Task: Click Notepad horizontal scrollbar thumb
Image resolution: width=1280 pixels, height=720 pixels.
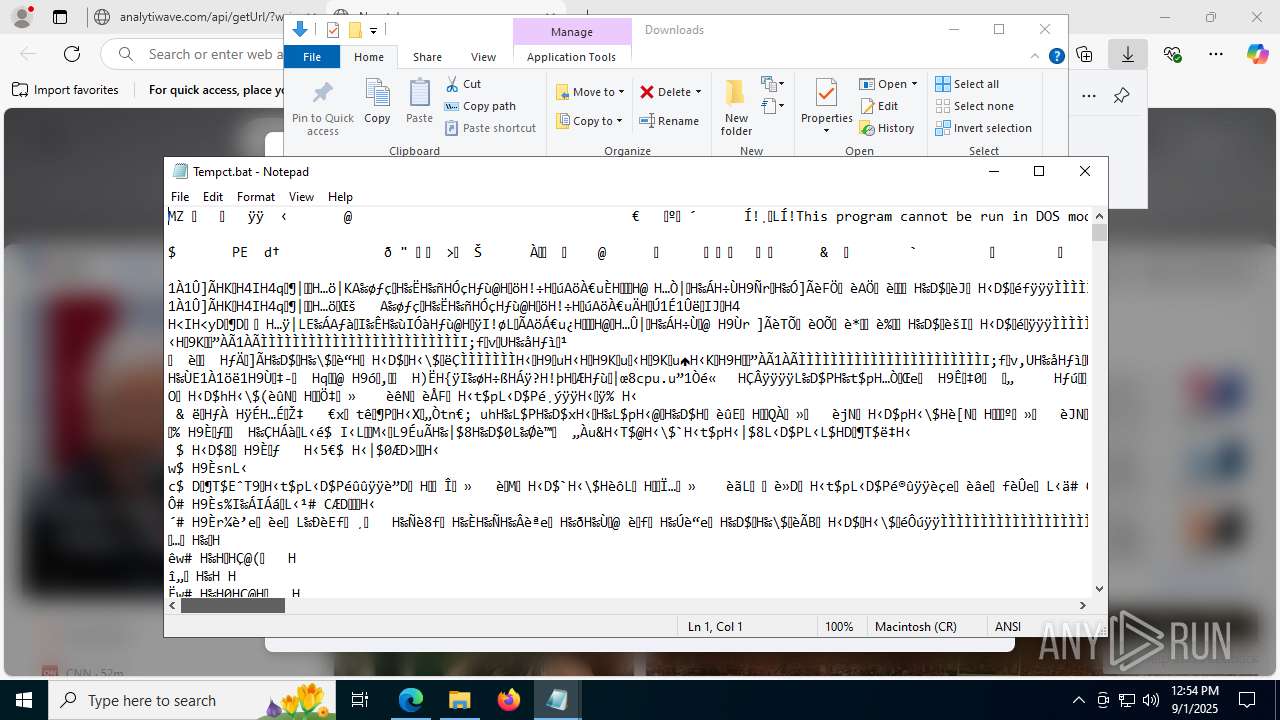Action: (233, 605)
